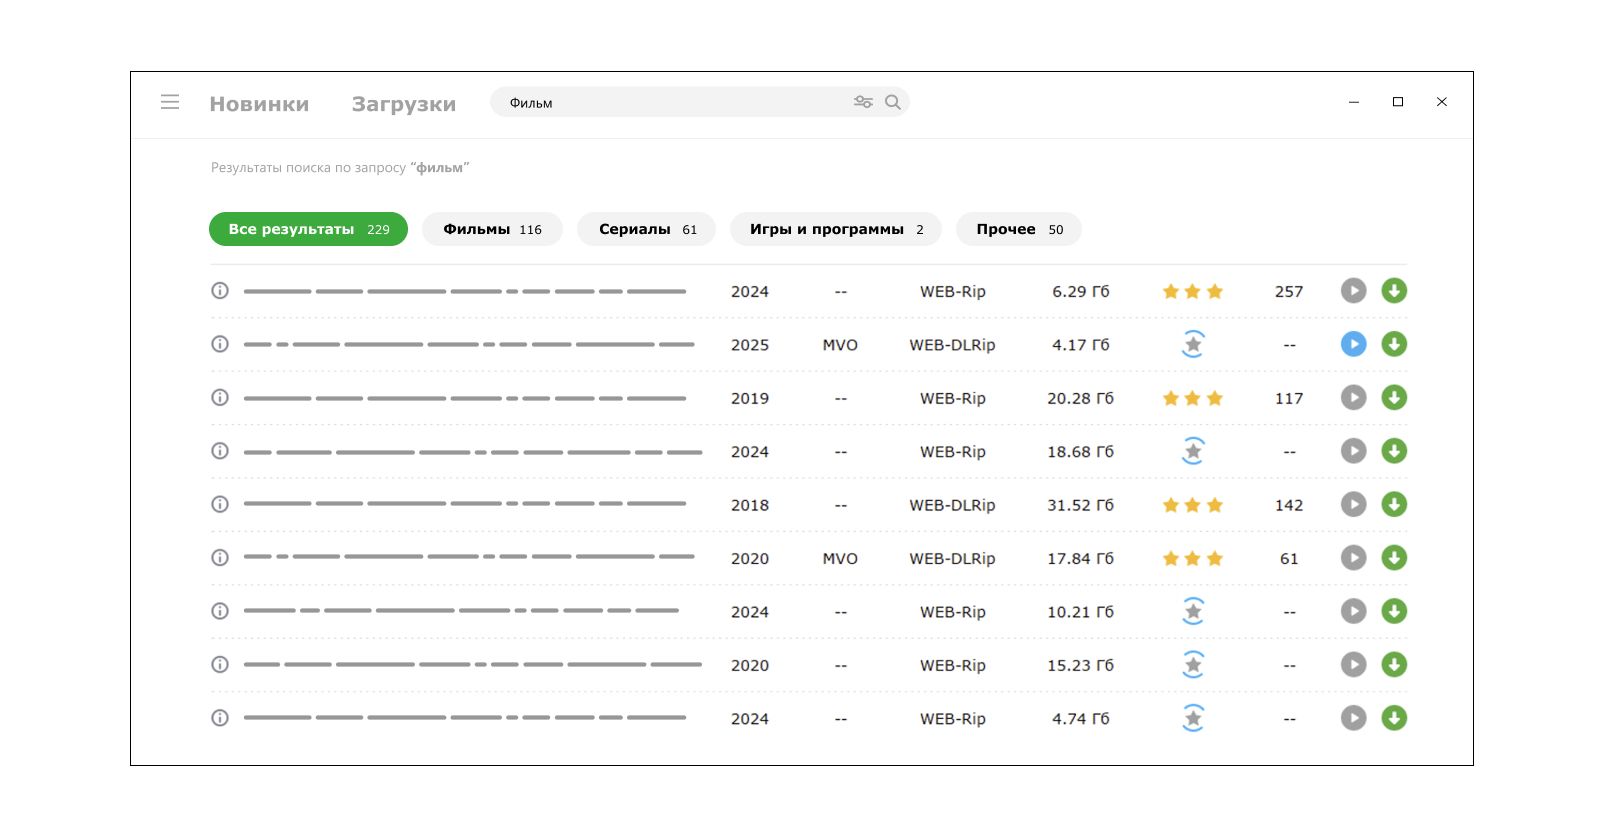Play the 15.23 Гб result
Screen dimensions: 1604x834
tap(1353, 665)
